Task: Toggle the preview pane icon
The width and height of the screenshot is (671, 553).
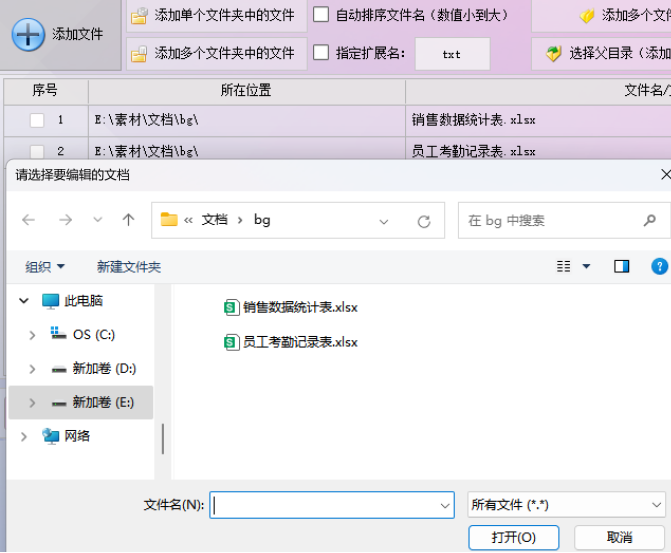Action: point(622,267)
